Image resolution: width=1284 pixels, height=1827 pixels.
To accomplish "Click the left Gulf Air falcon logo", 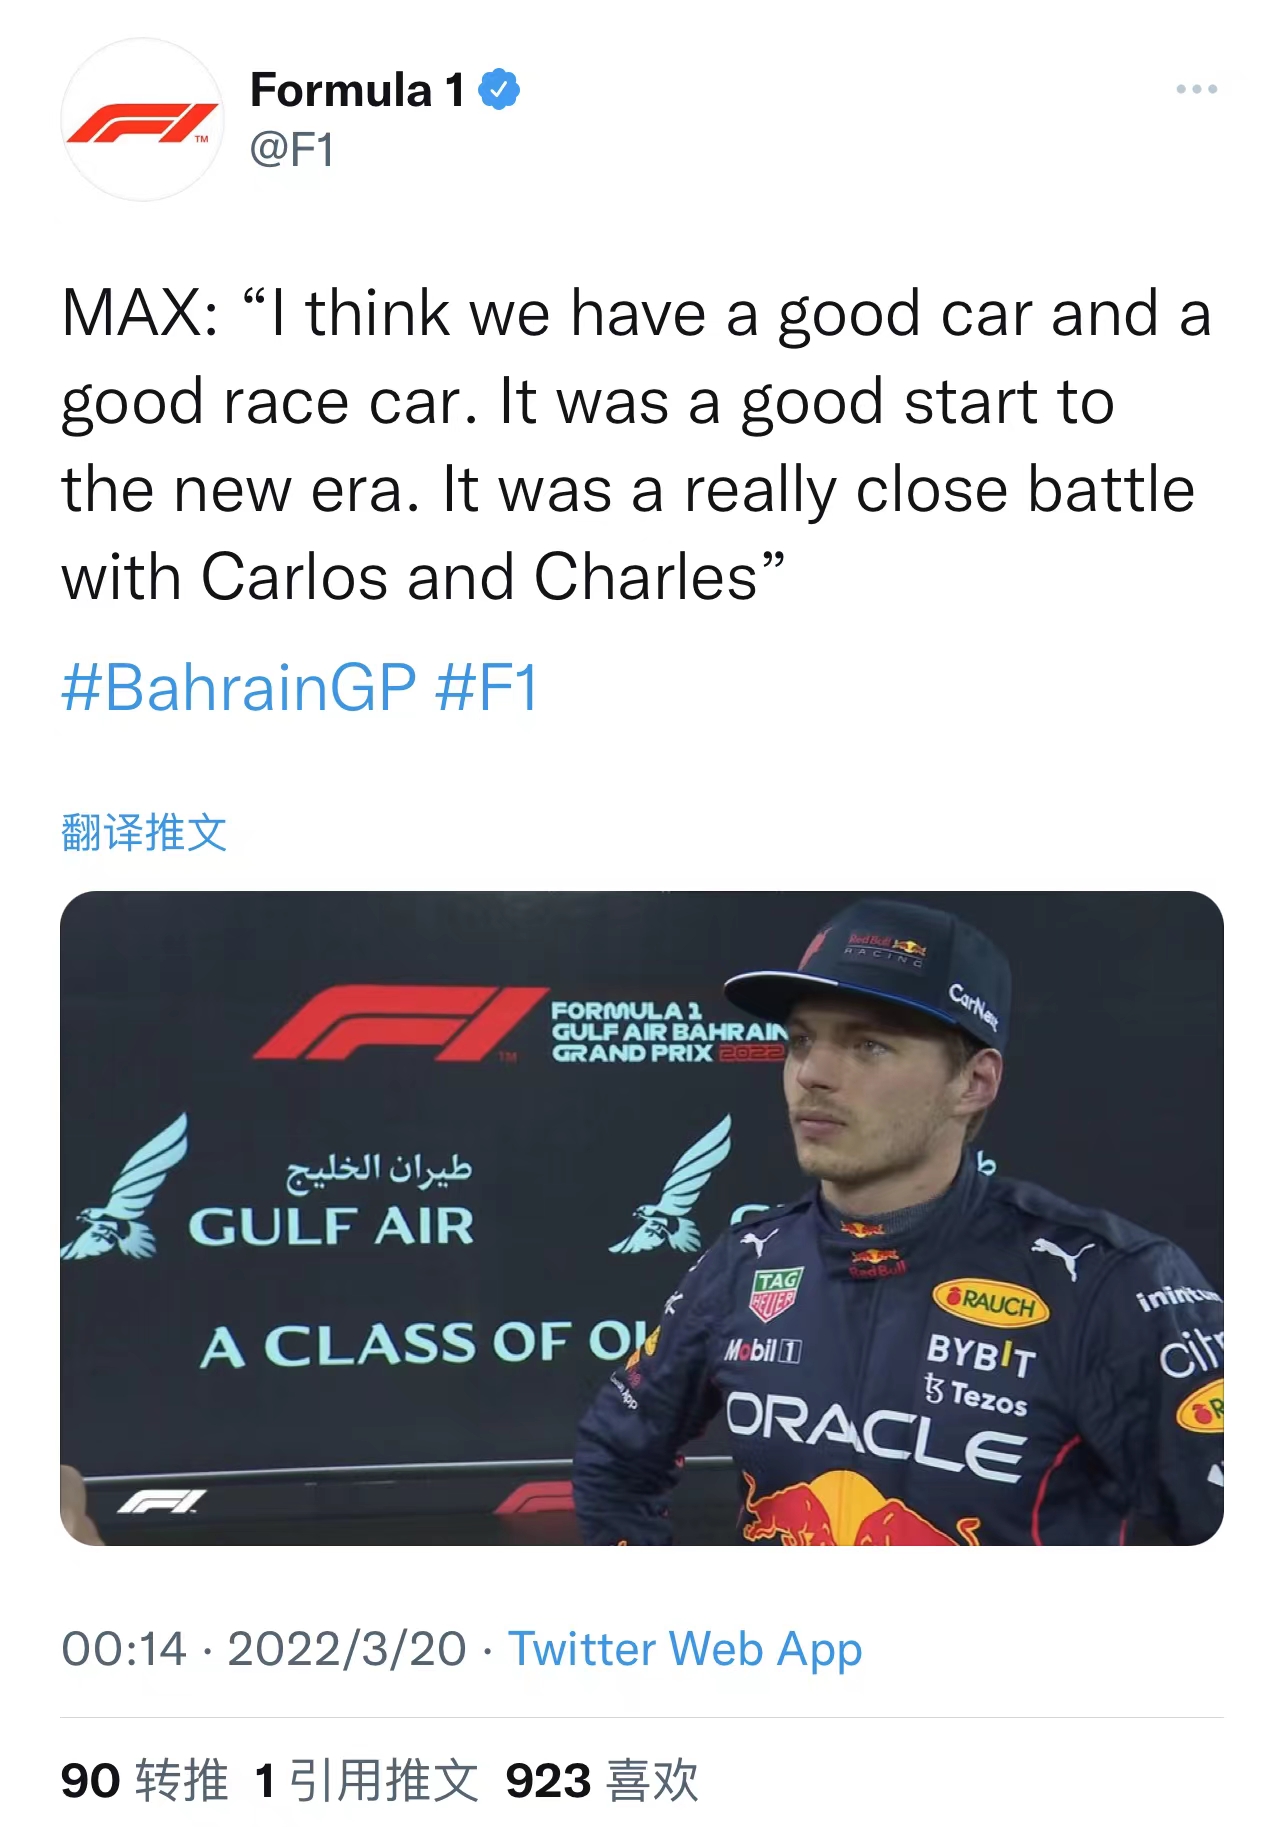I will [126, 1190].
